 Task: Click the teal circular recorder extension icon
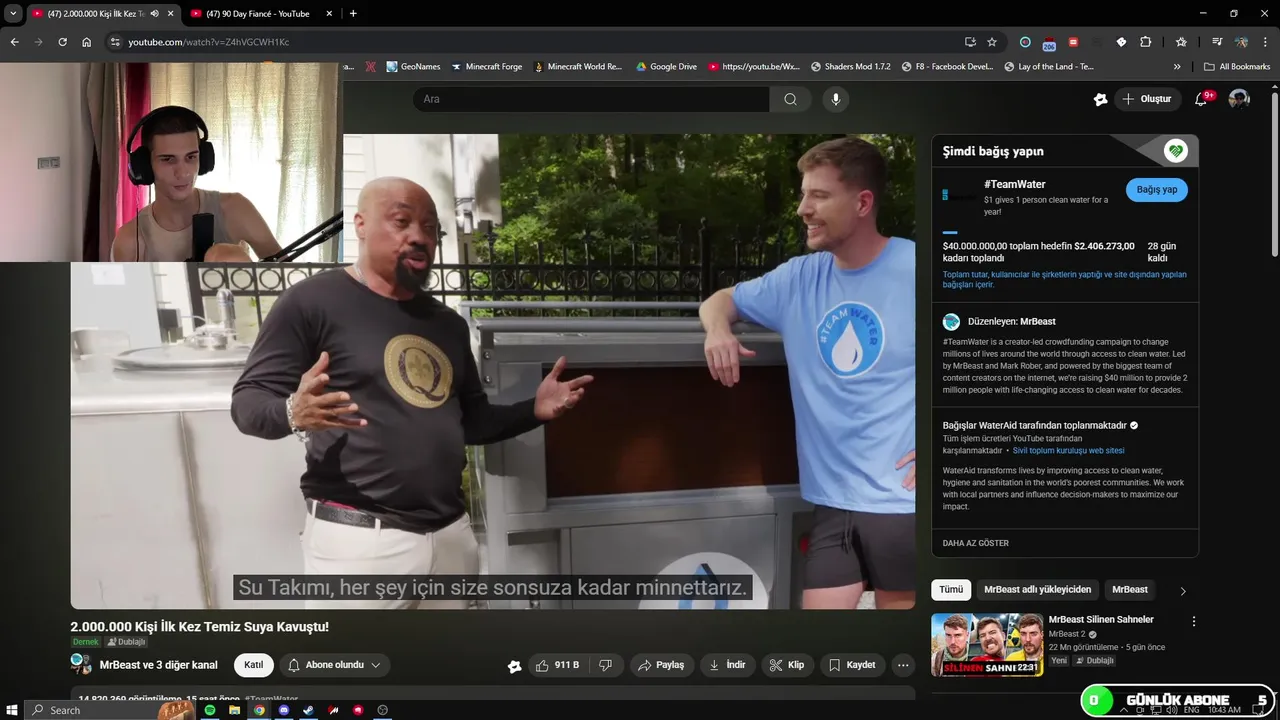tap(1025, 42)
